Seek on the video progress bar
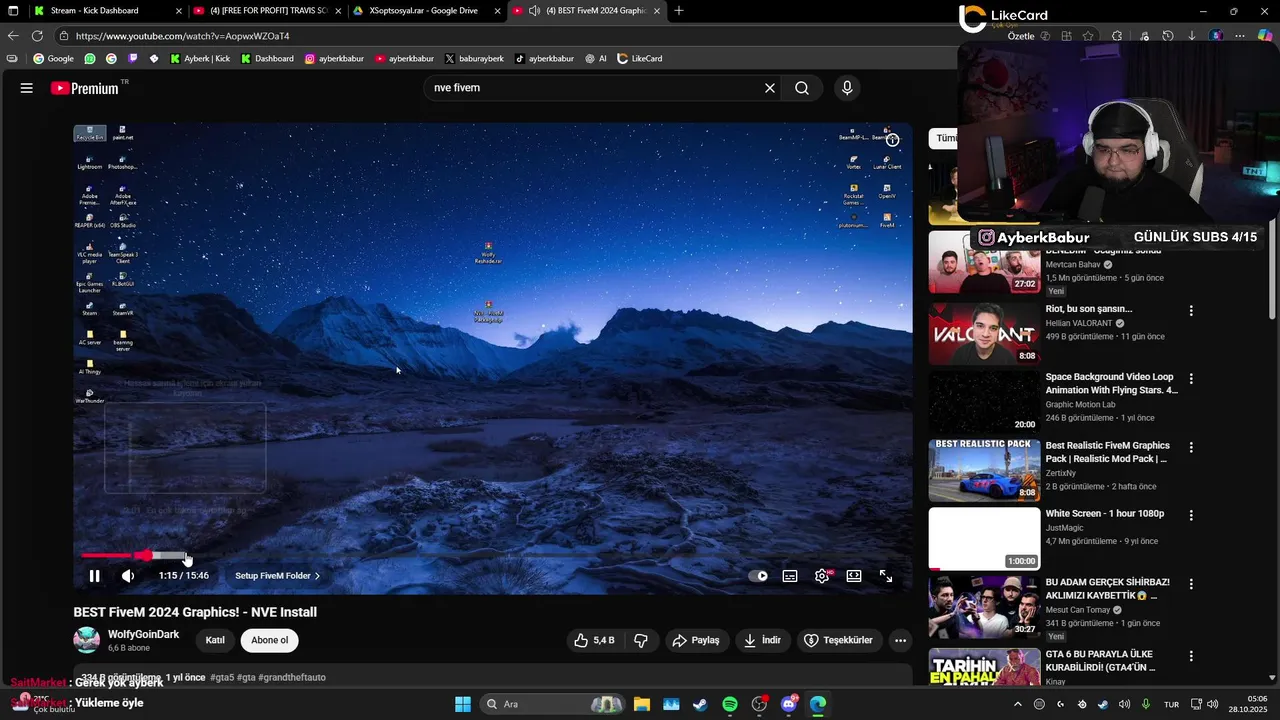This screenshot has height=720, width=1280. pos(494,555)
